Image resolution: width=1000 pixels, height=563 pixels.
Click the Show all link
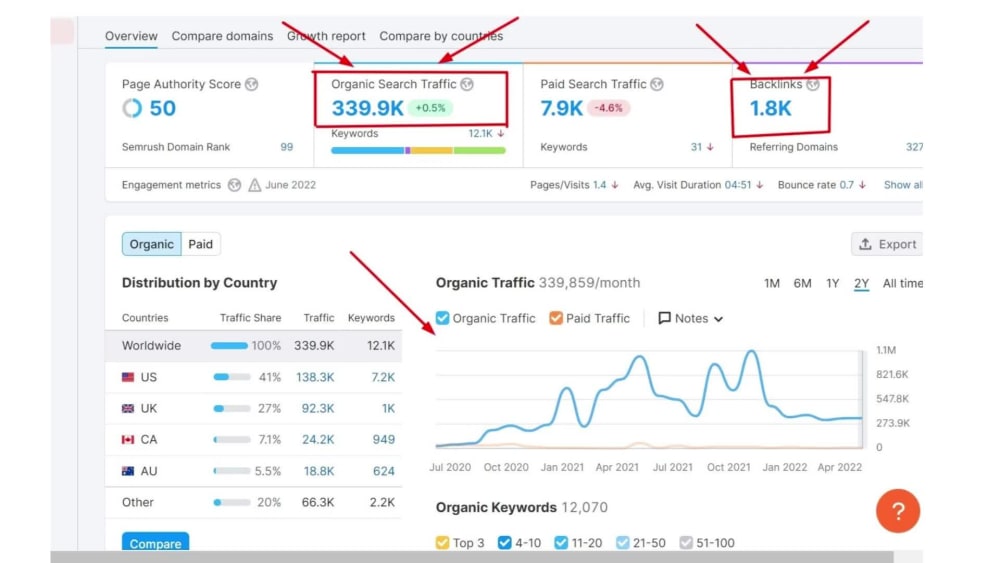coord(902,185)
